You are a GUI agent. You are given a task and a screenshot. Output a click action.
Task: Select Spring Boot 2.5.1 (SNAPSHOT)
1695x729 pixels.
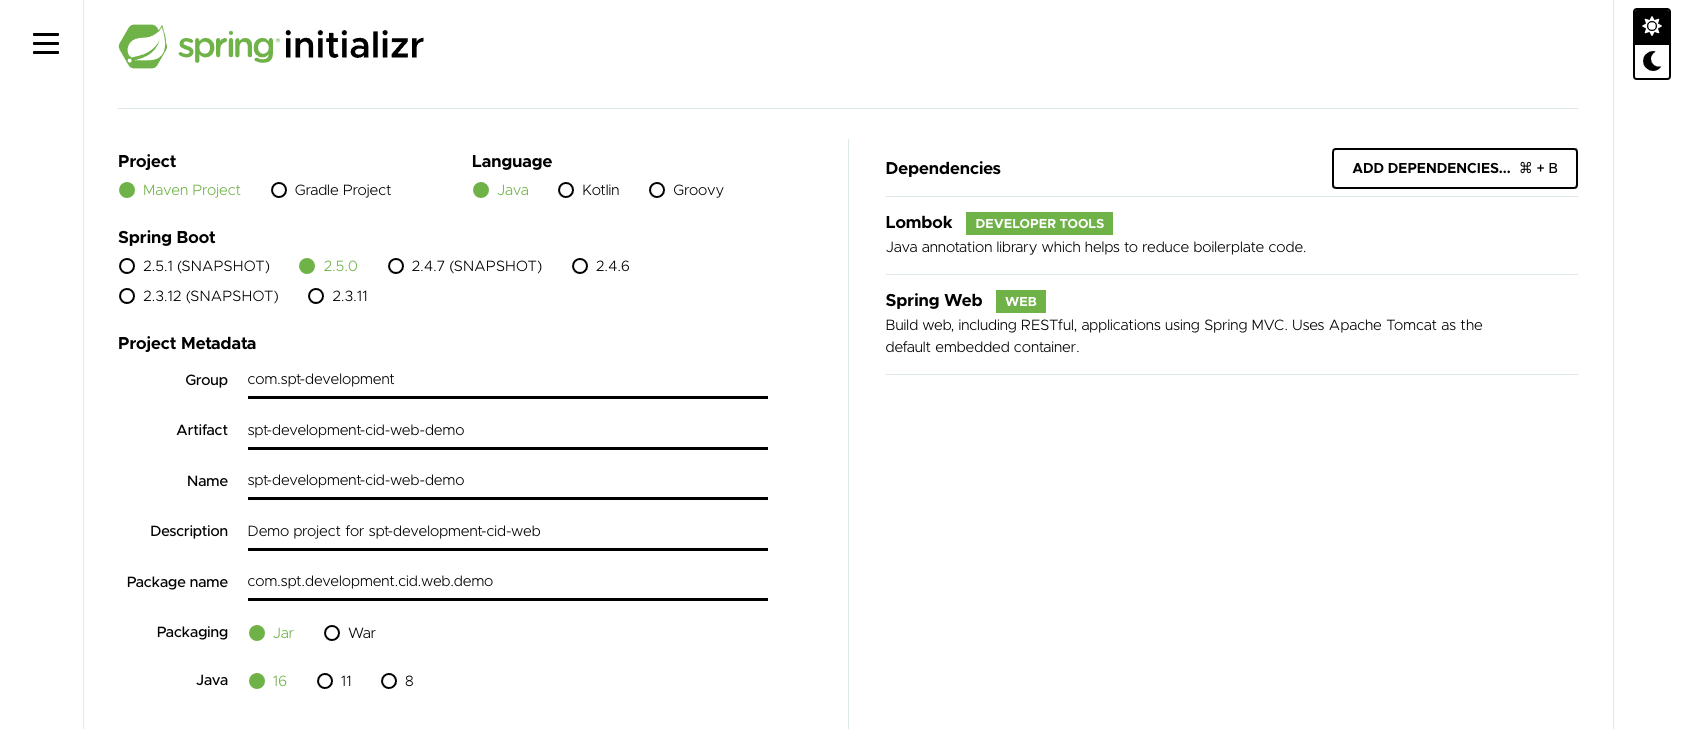click(194, 266)
